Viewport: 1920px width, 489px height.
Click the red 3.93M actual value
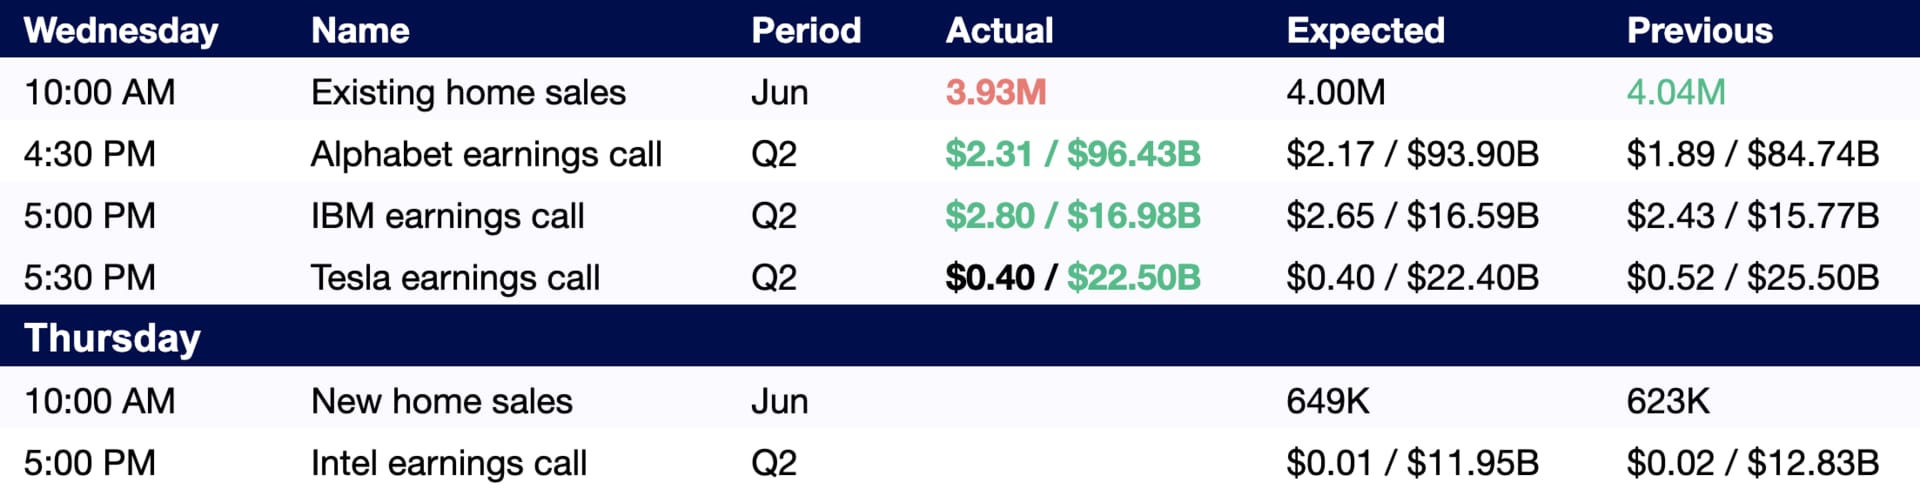click(x=996, y=93)
